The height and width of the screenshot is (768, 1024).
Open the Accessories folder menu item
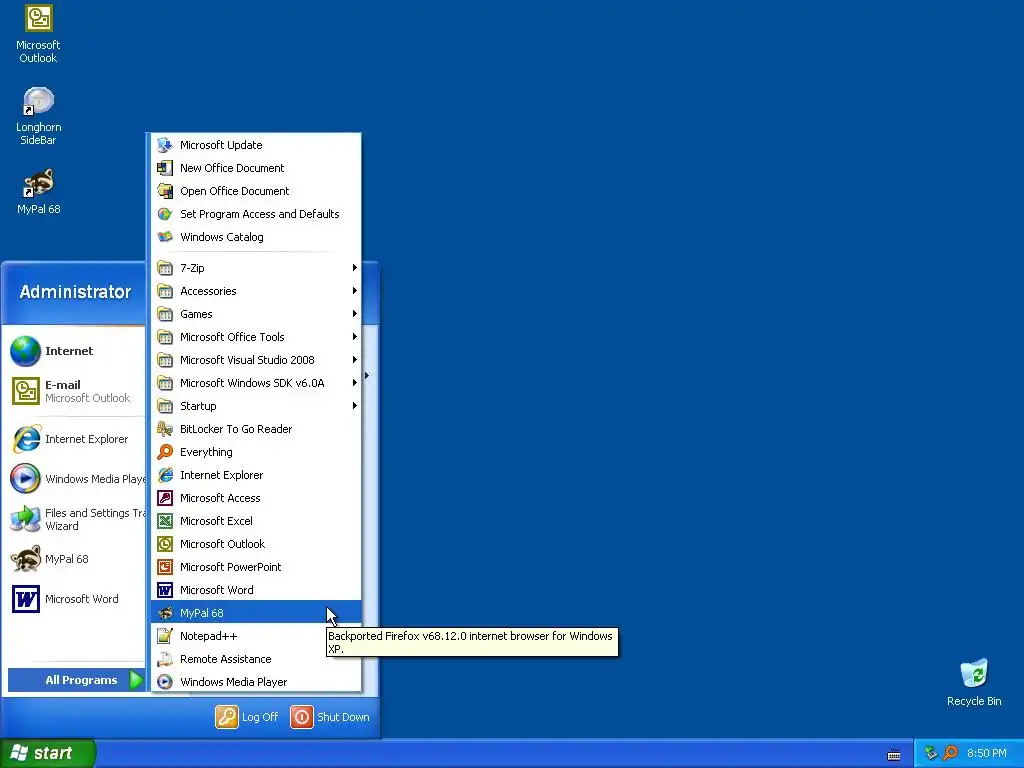256,291
